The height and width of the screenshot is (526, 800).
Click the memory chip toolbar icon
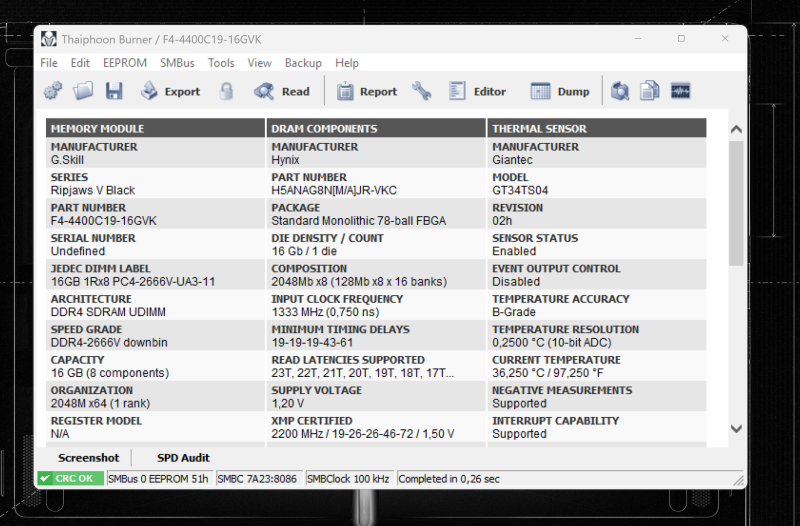(x=680, y=91)
